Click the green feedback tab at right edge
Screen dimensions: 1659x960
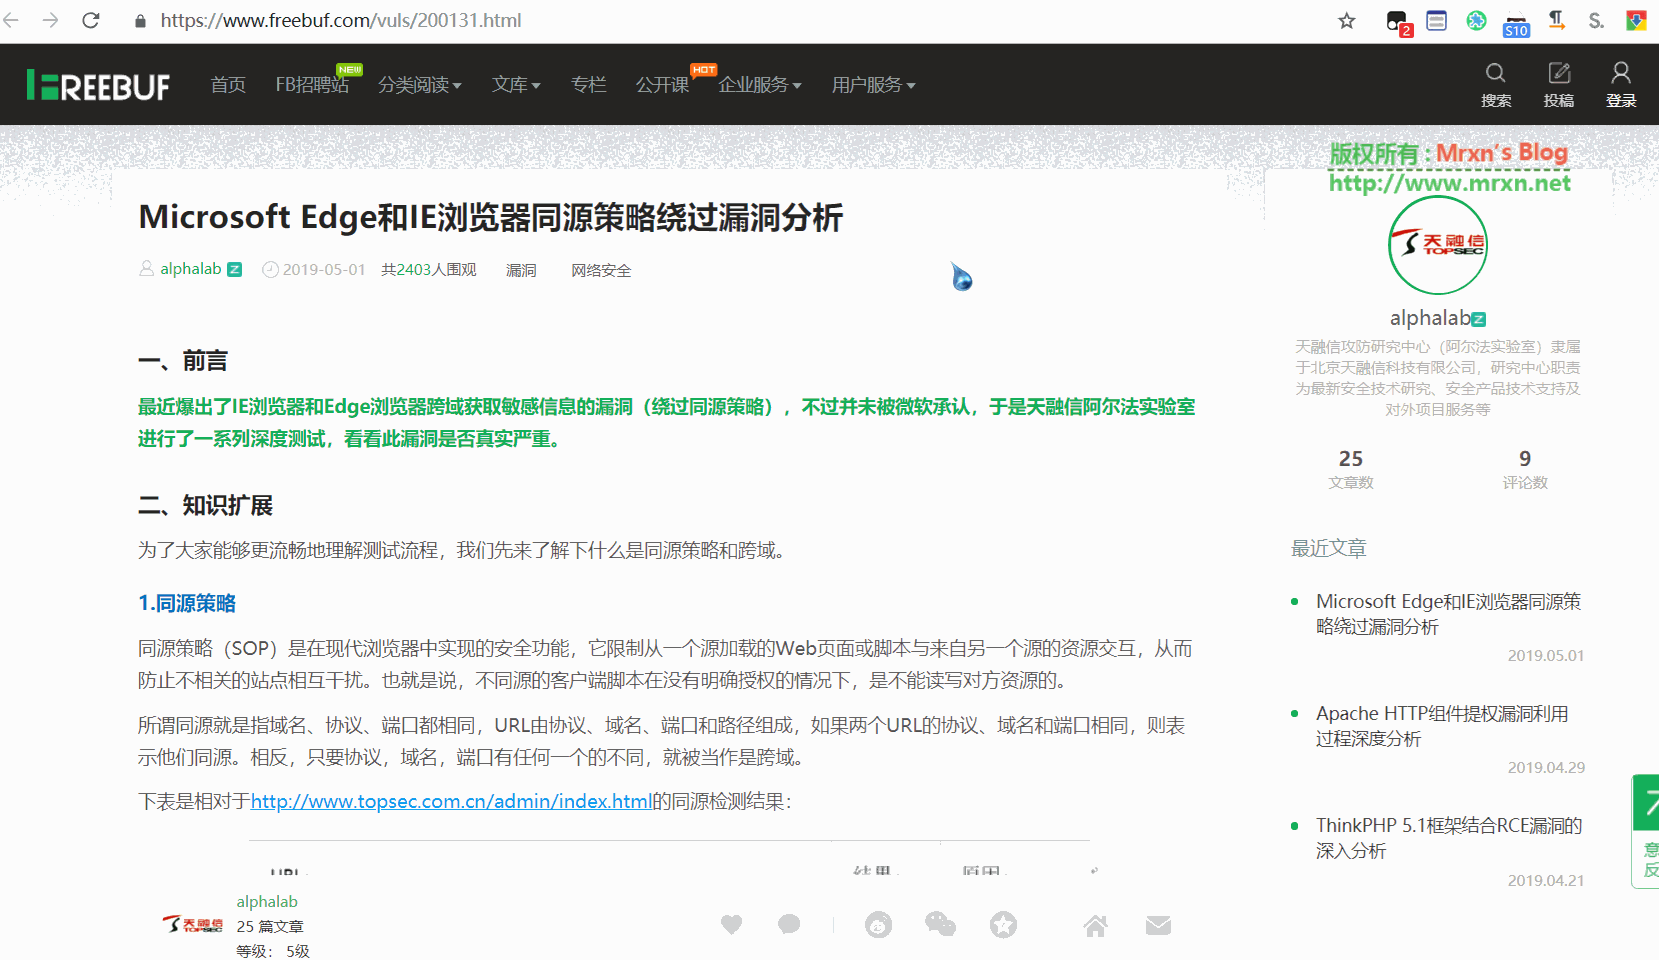[x=1646, y=831]
